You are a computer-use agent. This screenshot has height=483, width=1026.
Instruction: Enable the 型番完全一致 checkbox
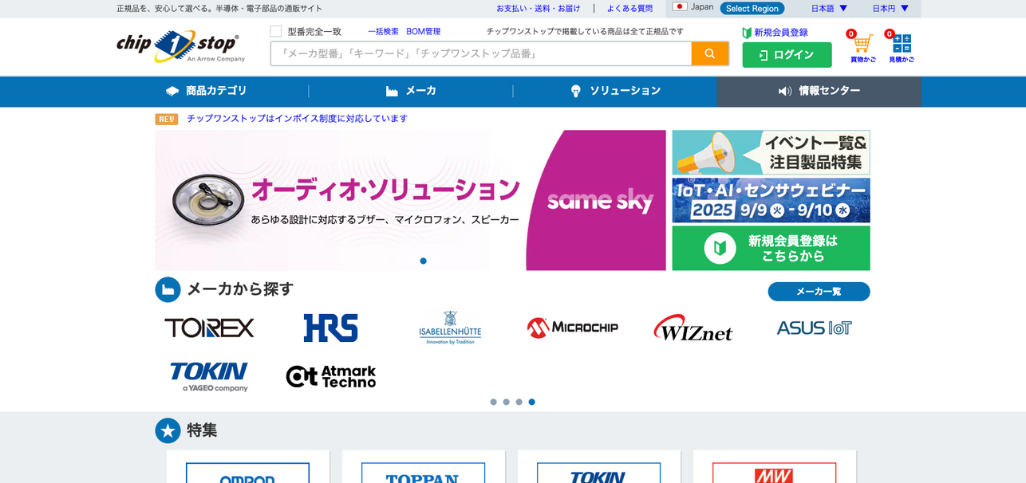coord(276,32)
